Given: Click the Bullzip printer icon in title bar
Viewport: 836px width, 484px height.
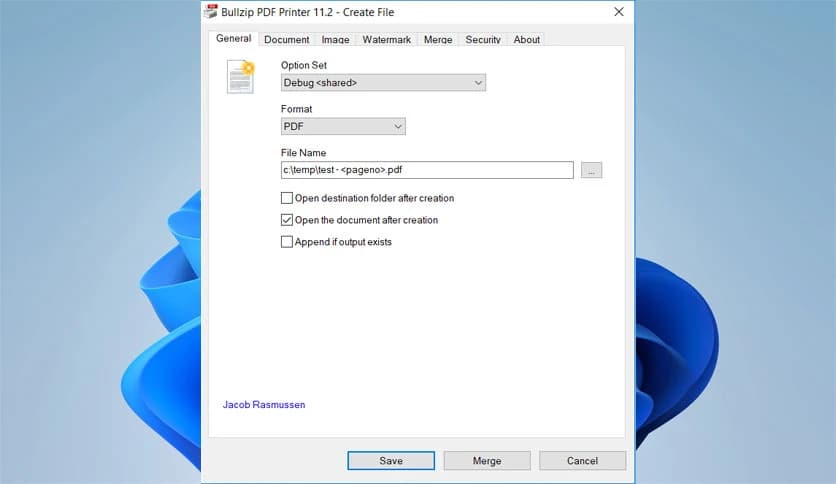Looking at the screenshot, I should 211,11.
